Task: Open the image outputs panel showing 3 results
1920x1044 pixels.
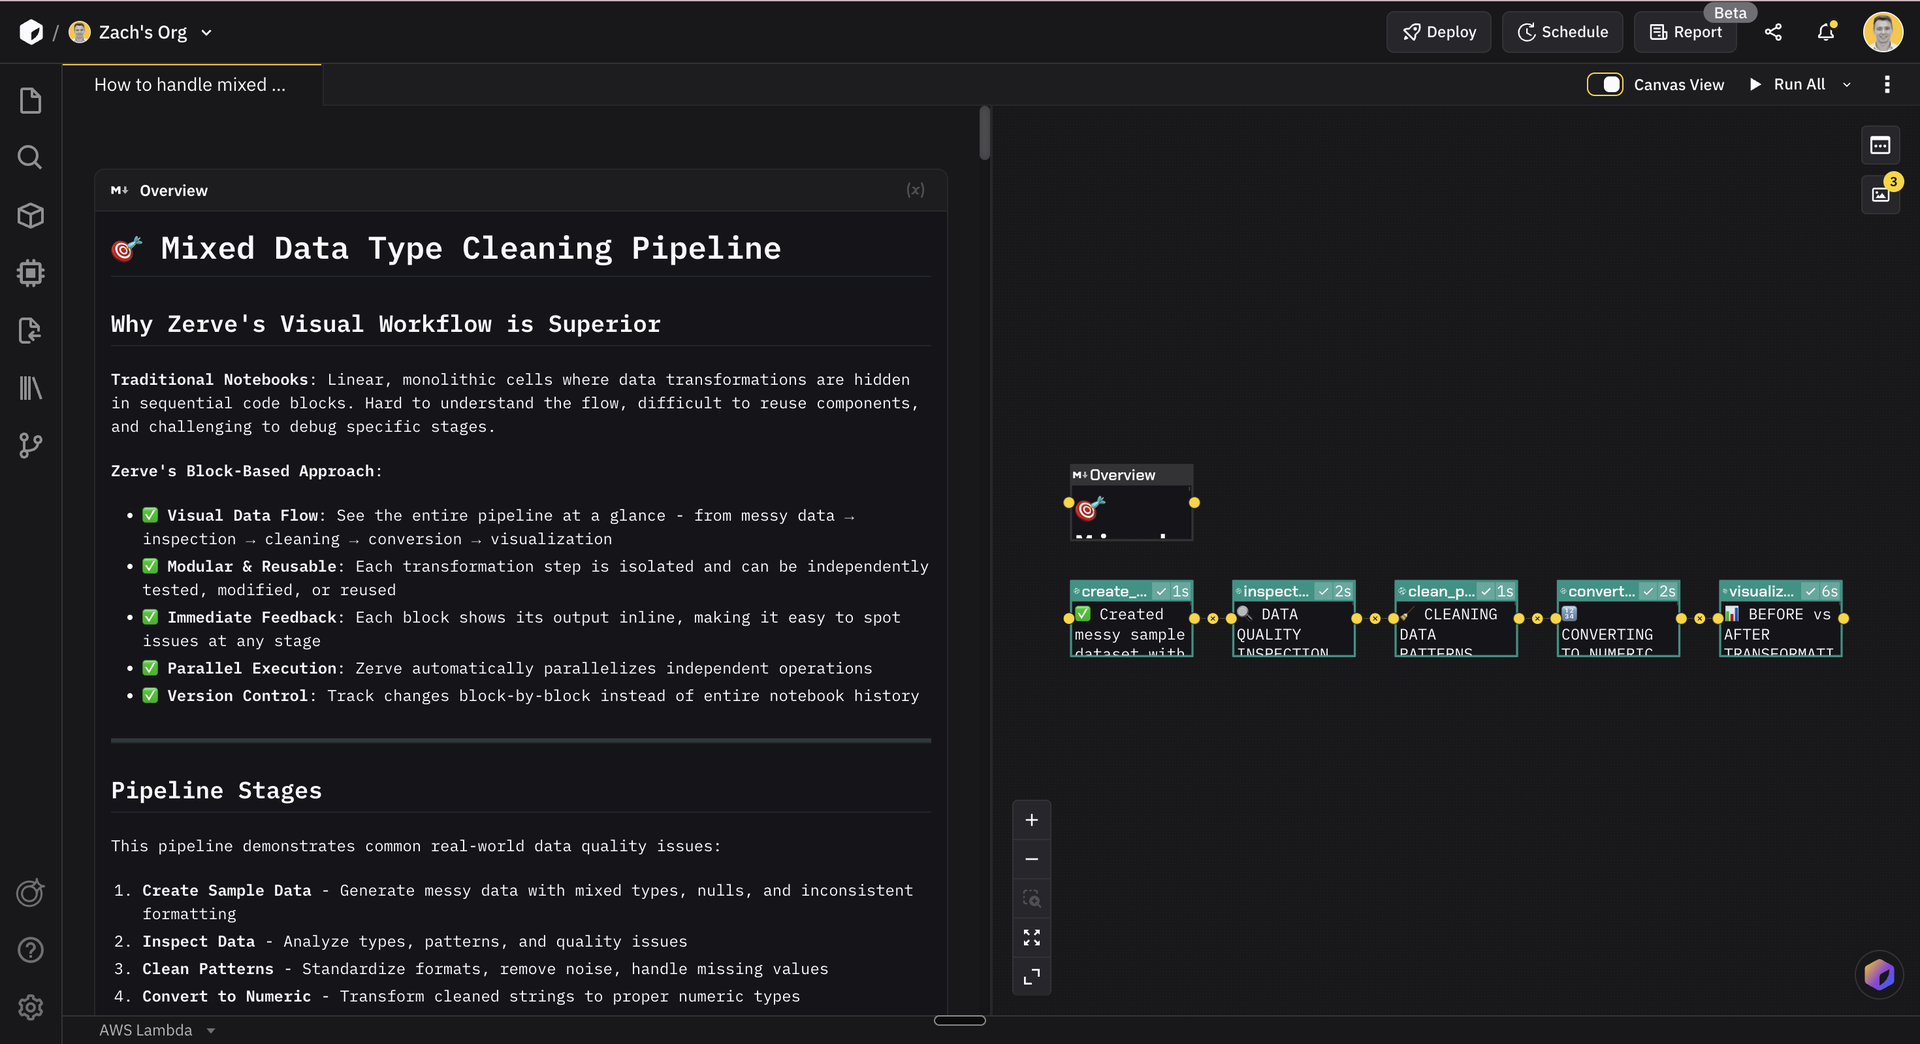Action: (1880, 194)
